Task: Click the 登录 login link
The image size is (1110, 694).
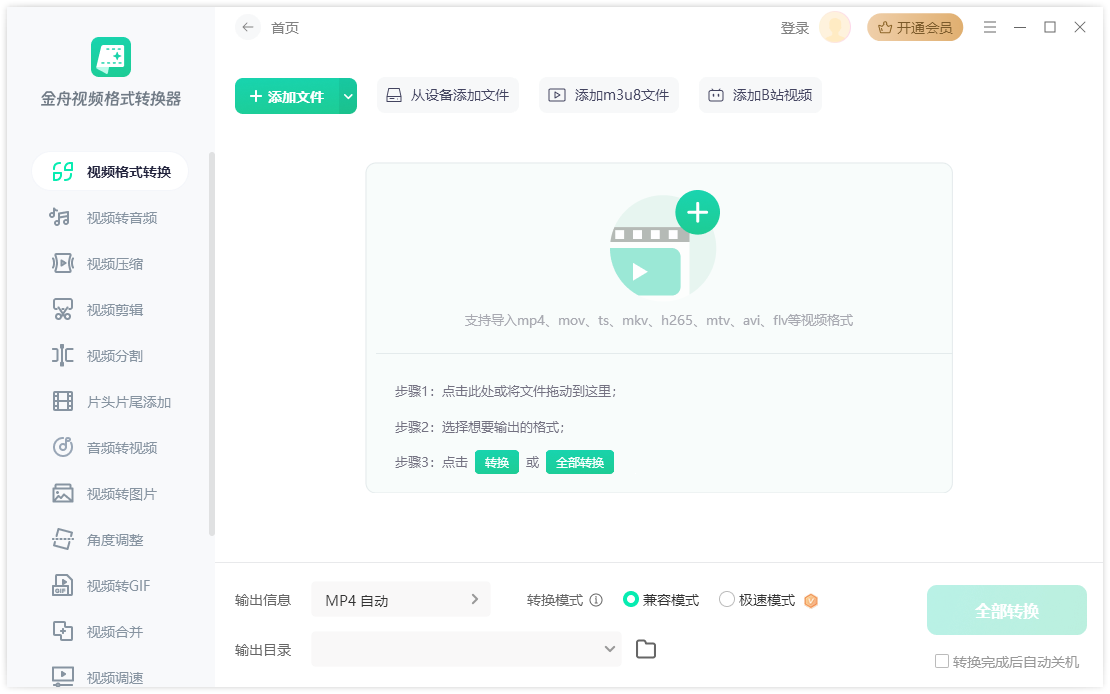Action: pos(794,27)
